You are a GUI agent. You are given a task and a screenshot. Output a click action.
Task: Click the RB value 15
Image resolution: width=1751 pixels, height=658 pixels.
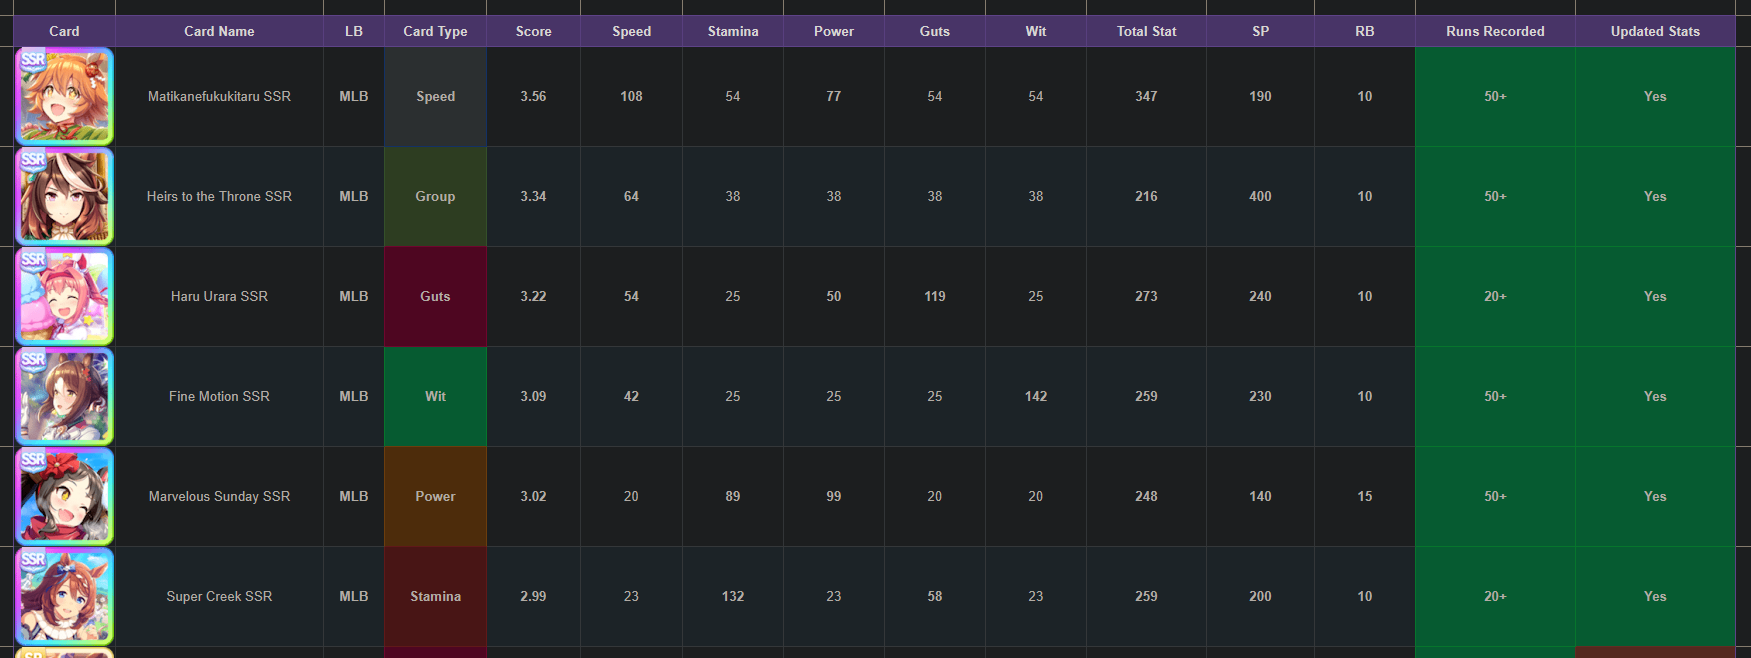coord(1365,497)
